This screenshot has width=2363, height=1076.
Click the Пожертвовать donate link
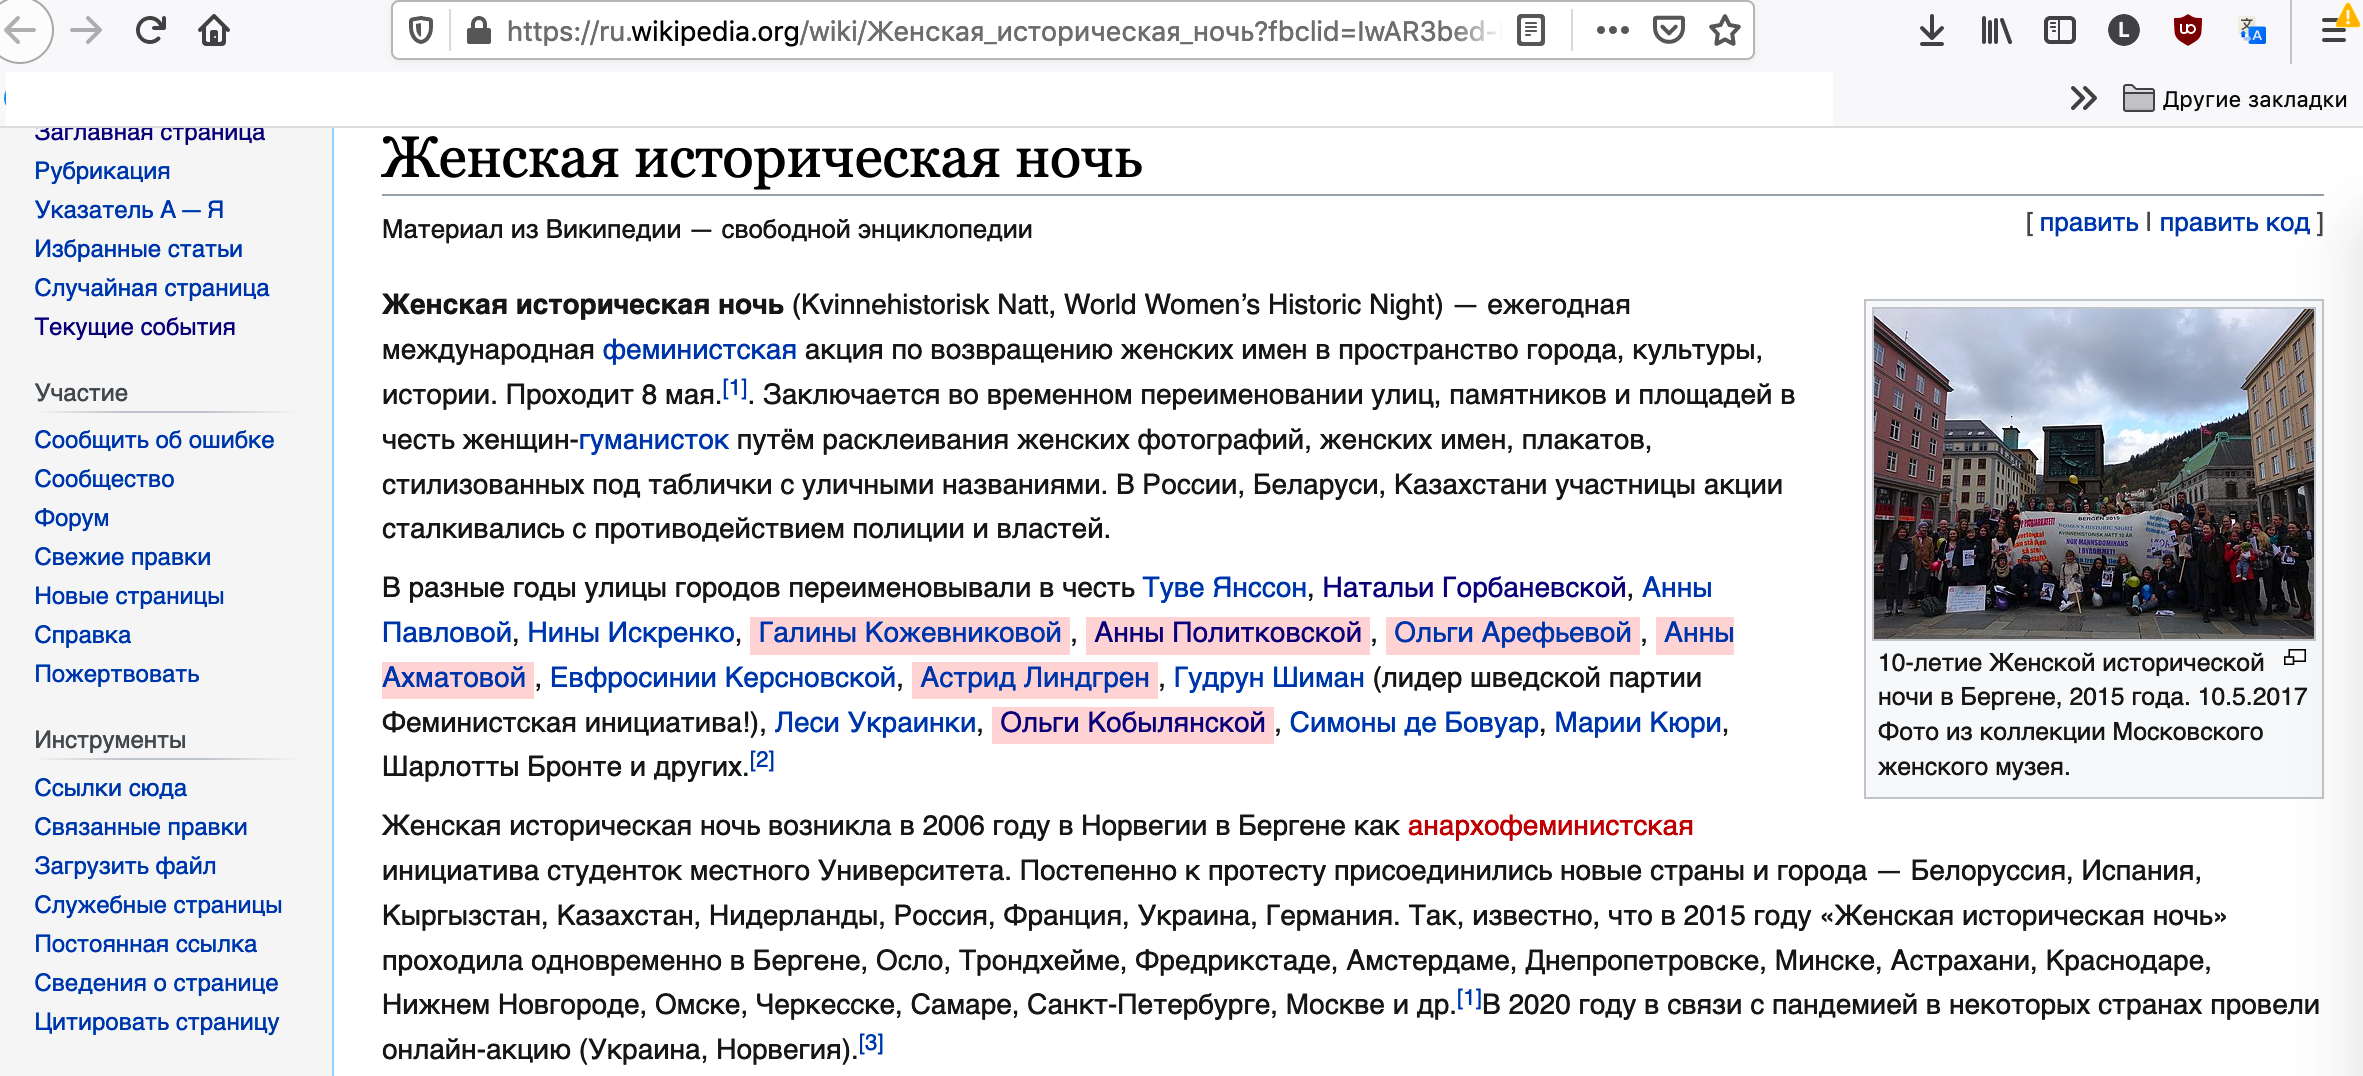(116, 674)
